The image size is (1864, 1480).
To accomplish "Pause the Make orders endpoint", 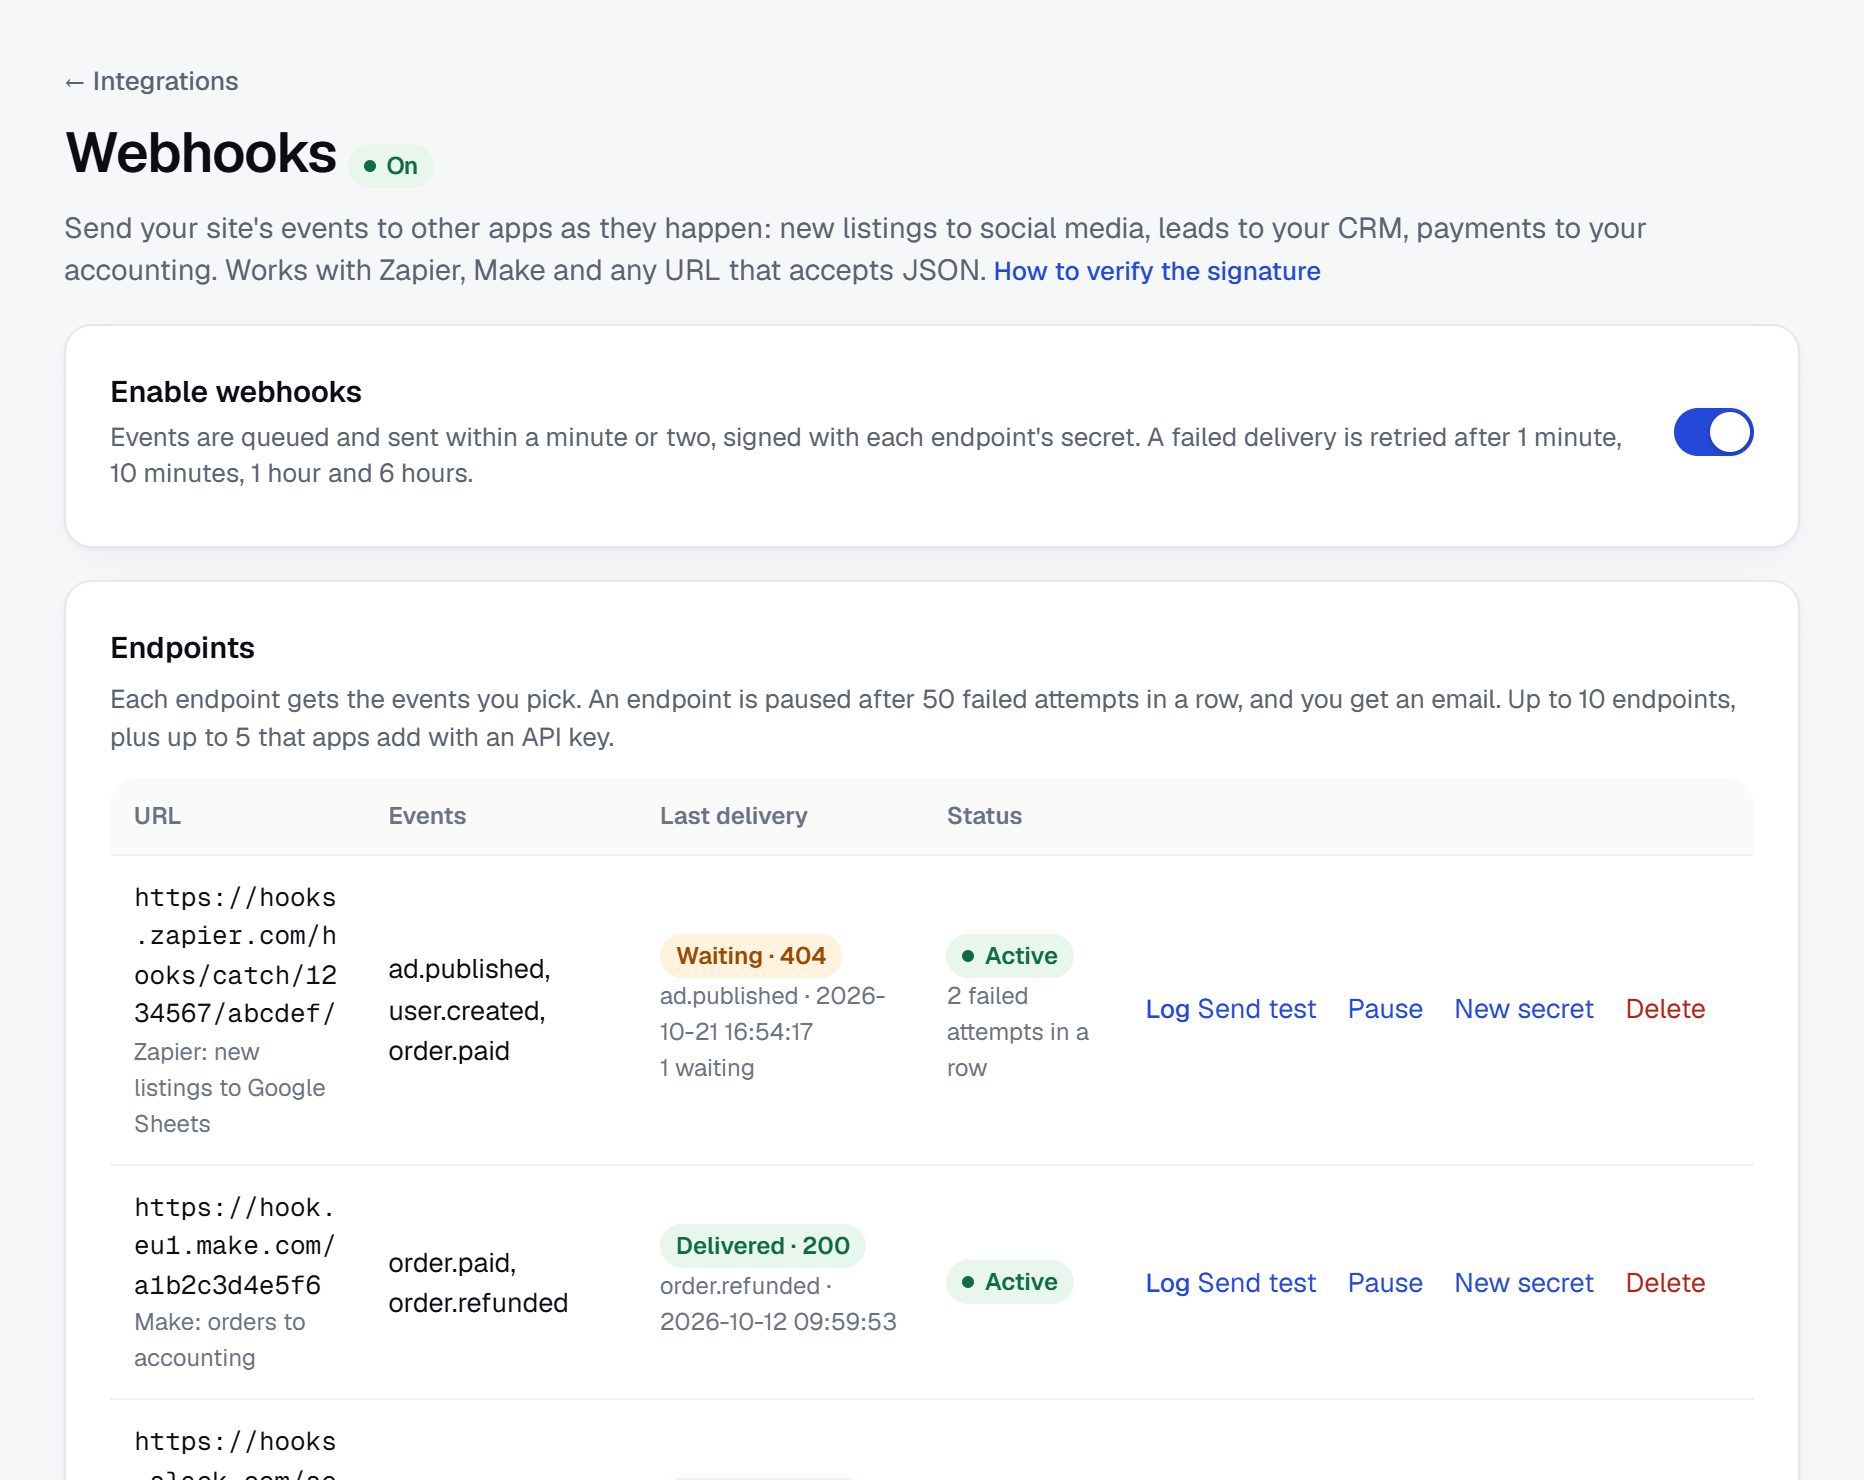I will (1385, 1283).
